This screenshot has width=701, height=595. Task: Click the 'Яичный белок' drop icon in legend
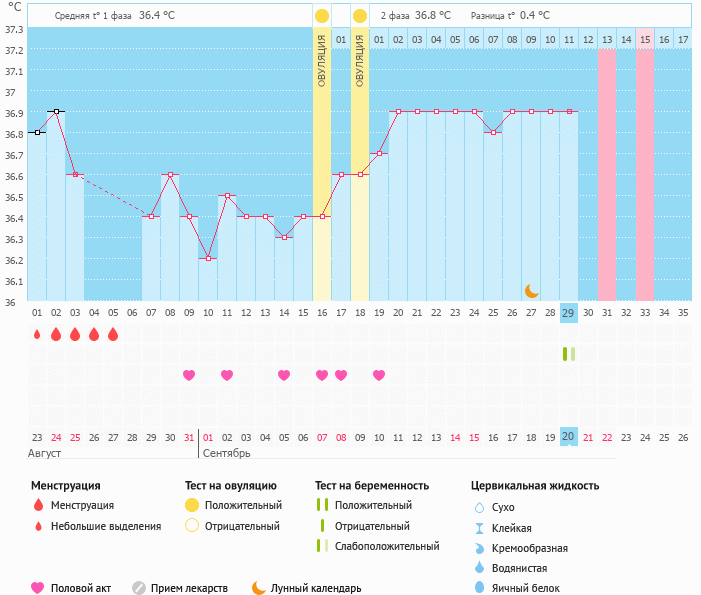[479, 588]
